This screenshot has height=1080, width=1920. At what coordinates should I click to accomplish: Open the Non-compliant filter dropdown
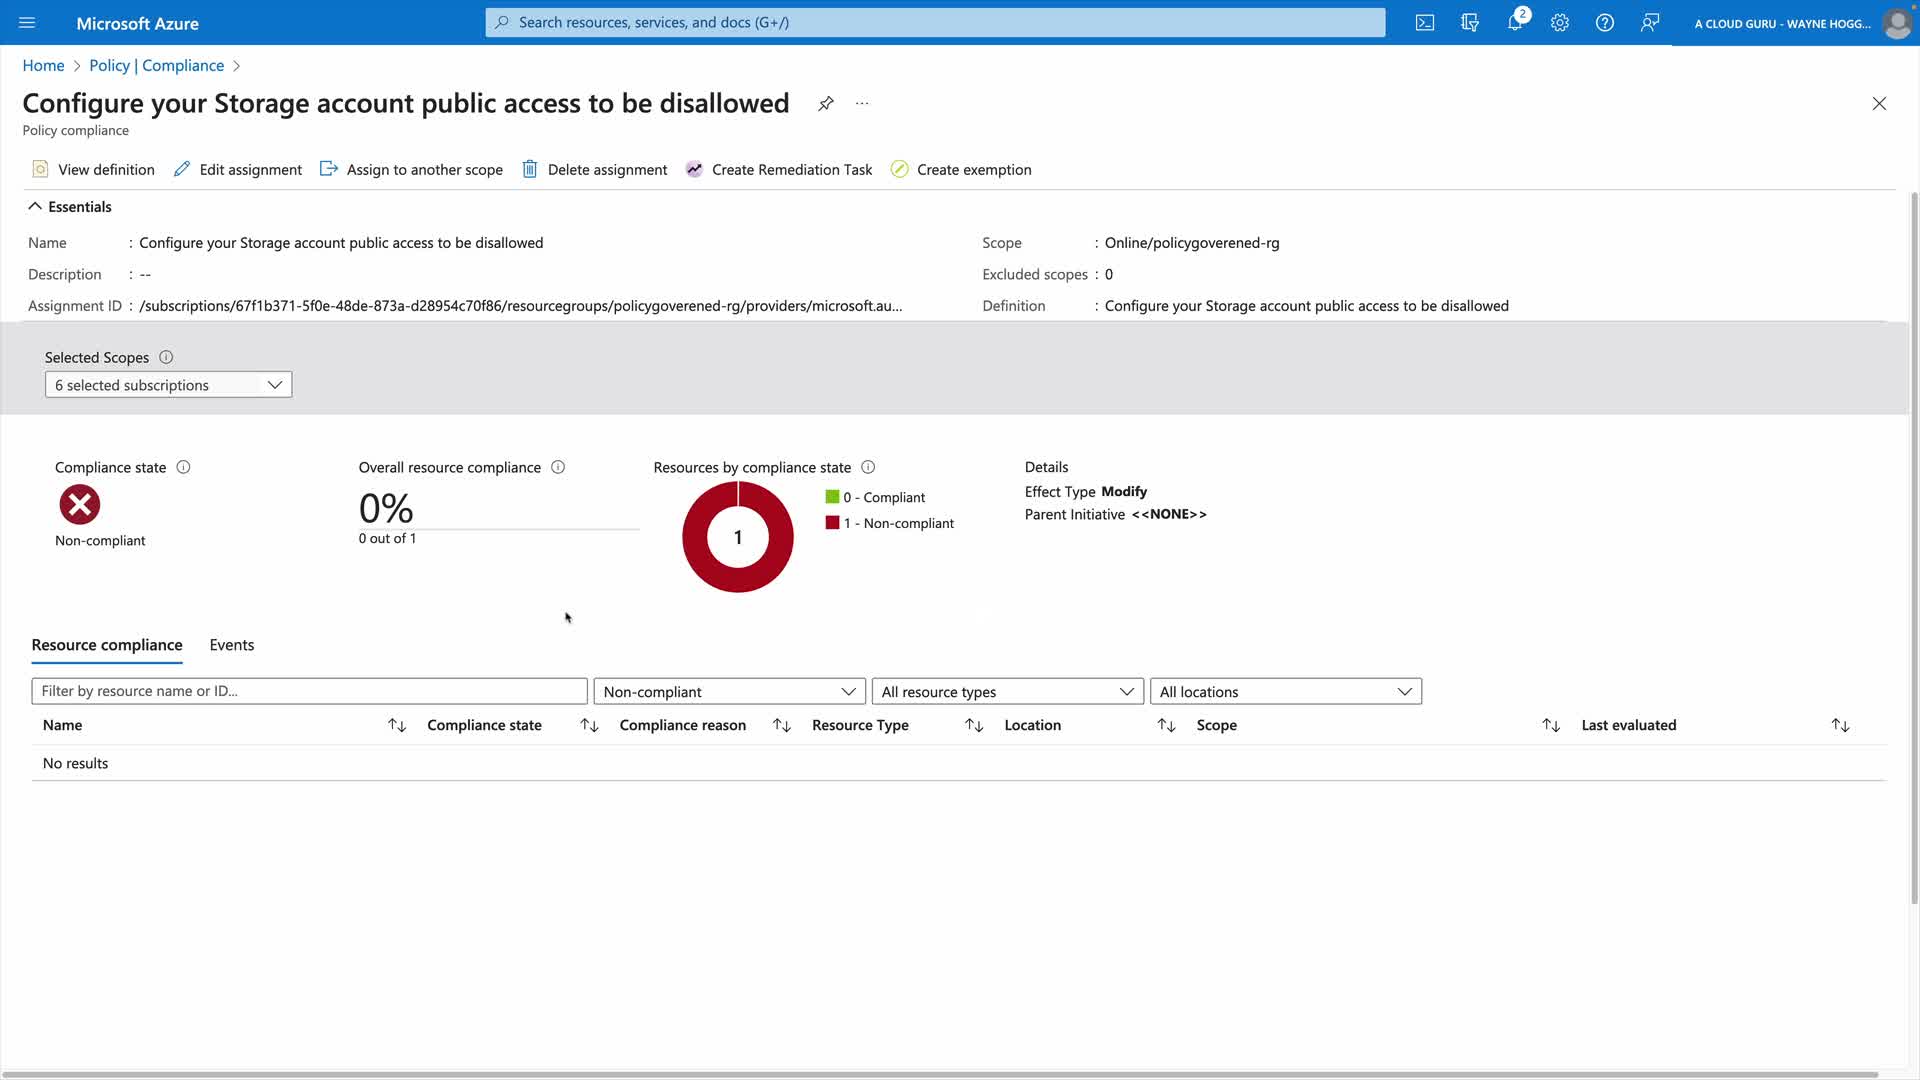tap(729, 691)
